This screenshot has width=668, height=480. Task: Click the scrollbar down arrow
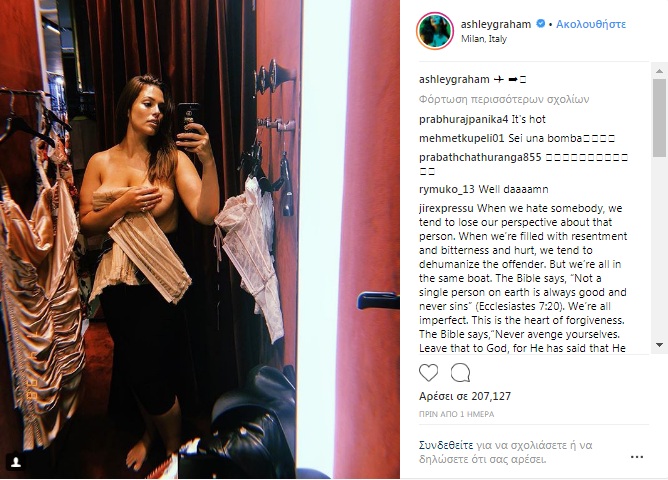pos(659,345)
